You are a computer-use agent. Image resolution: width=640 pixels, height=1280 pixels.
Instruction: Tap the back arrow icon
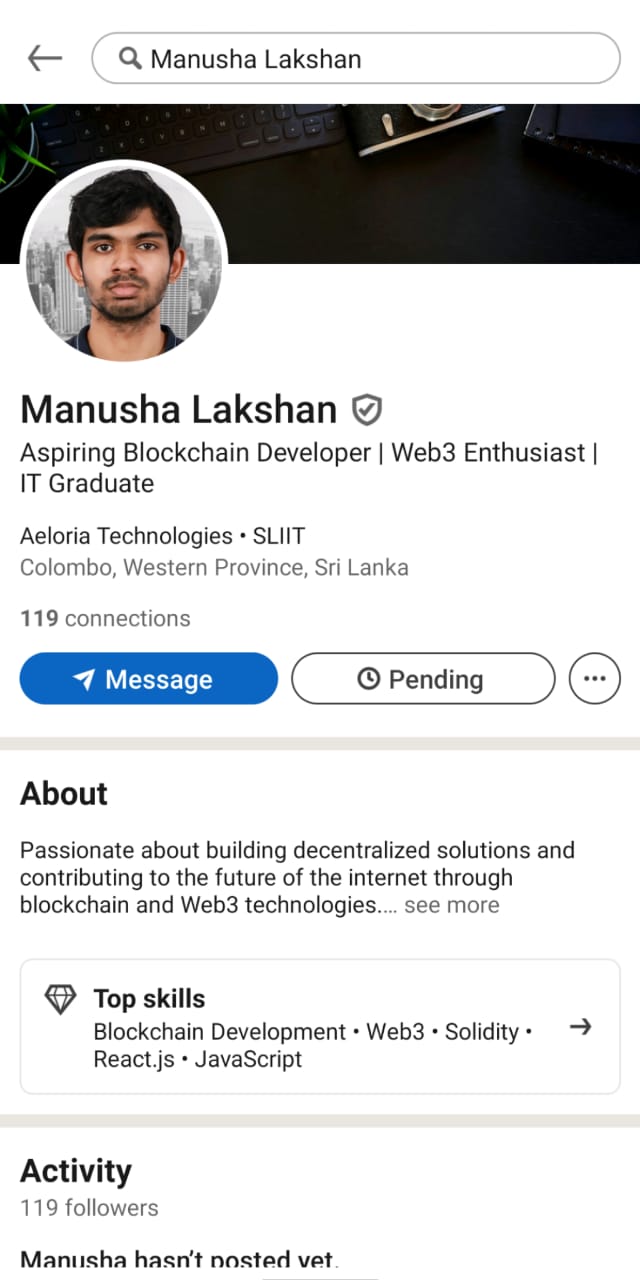45,59
